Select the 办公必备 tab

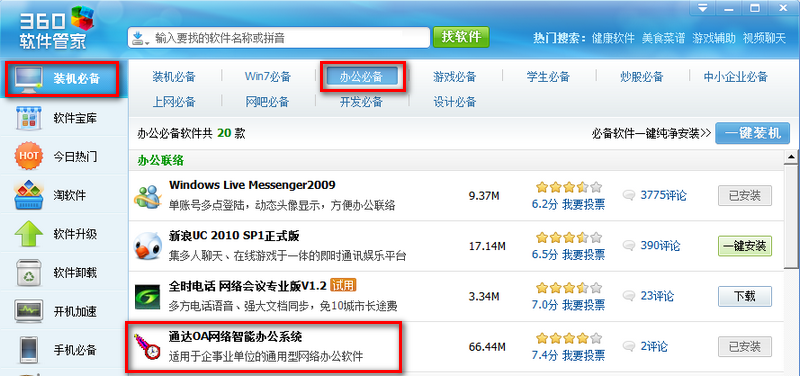point(361,77)
